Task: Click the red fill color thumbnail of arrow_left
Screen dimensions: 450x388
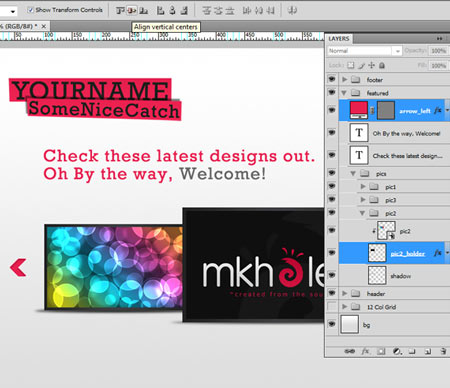Action: 359,110
